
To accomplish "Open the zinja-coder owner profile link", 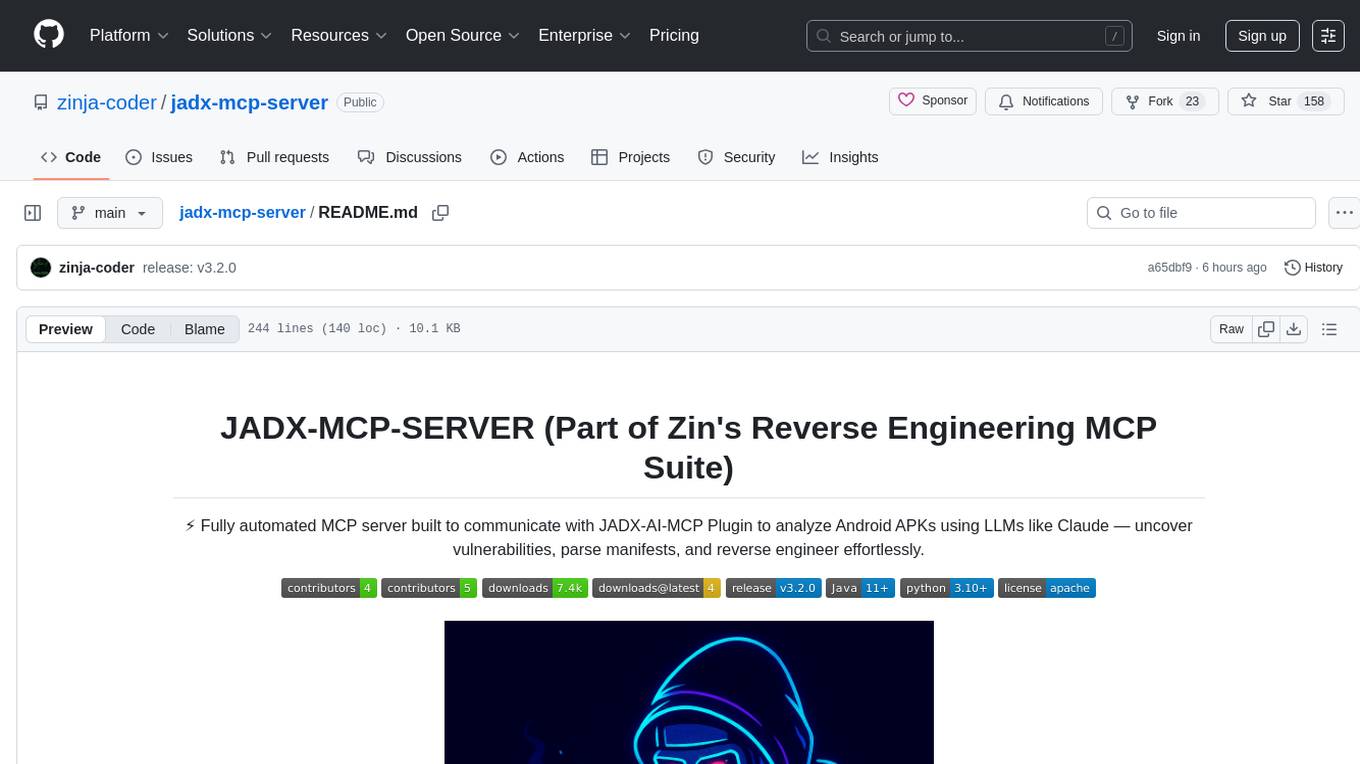I will click(107, 102).
